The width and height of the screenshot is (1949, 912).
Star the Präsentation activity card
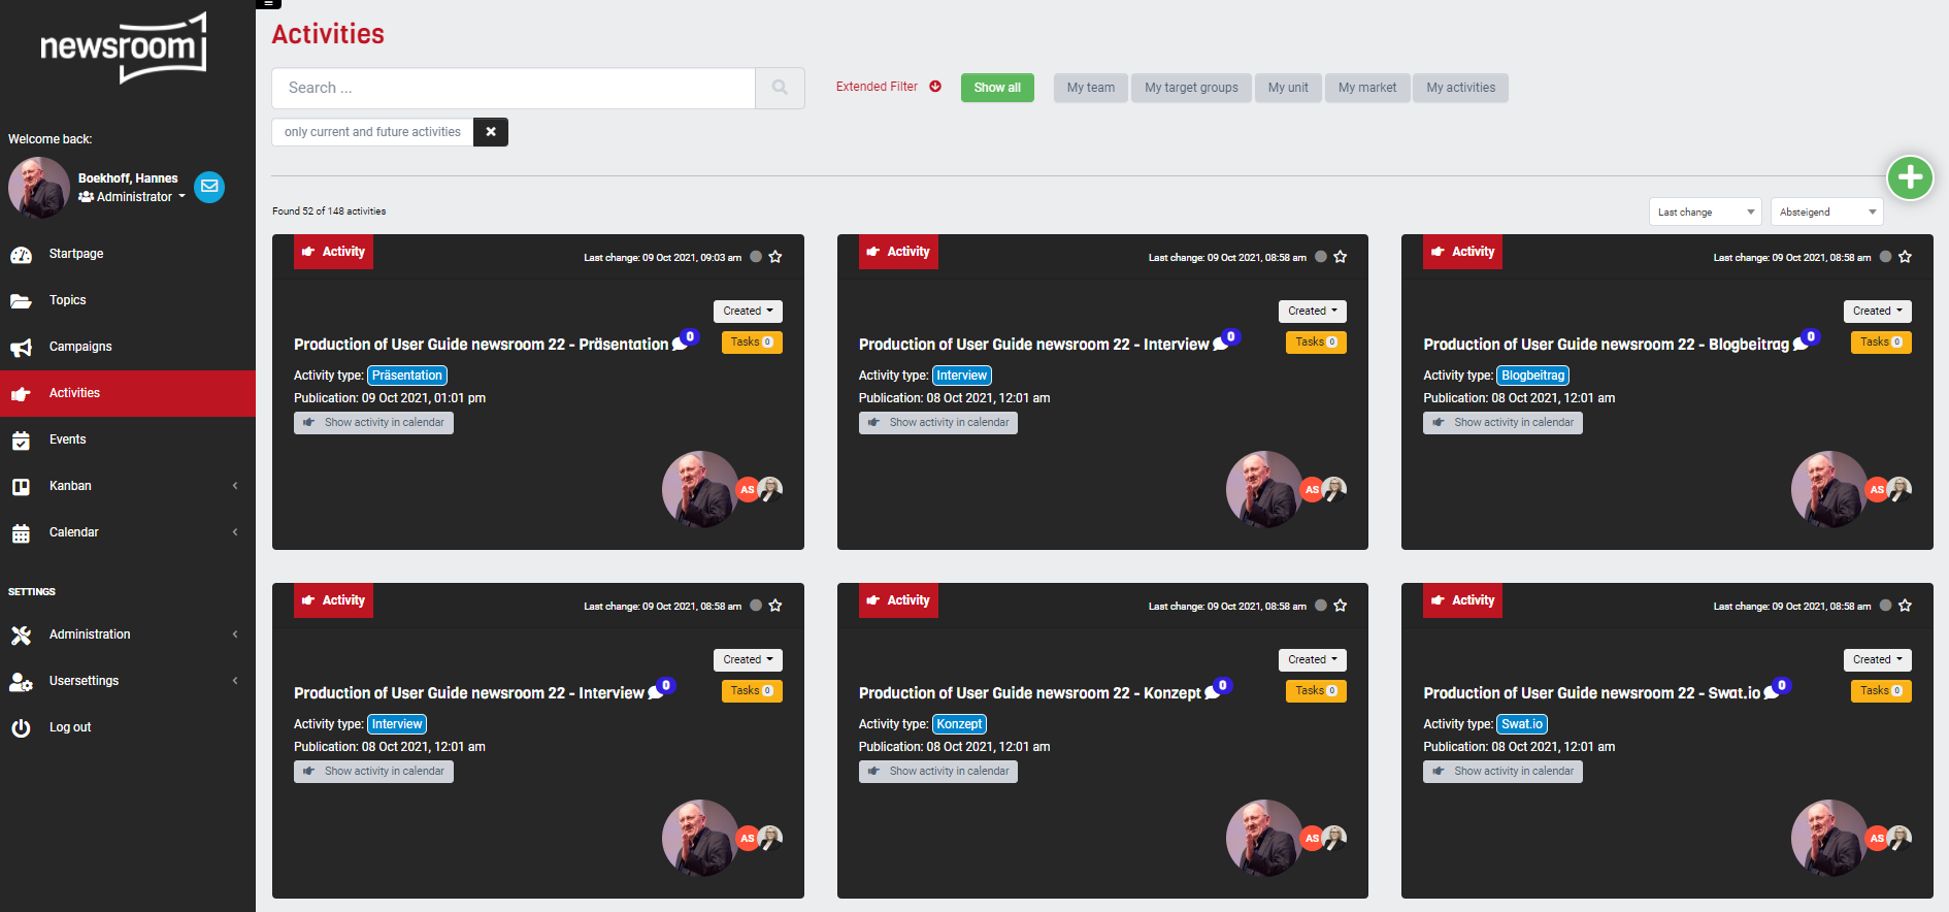point(775,257)
